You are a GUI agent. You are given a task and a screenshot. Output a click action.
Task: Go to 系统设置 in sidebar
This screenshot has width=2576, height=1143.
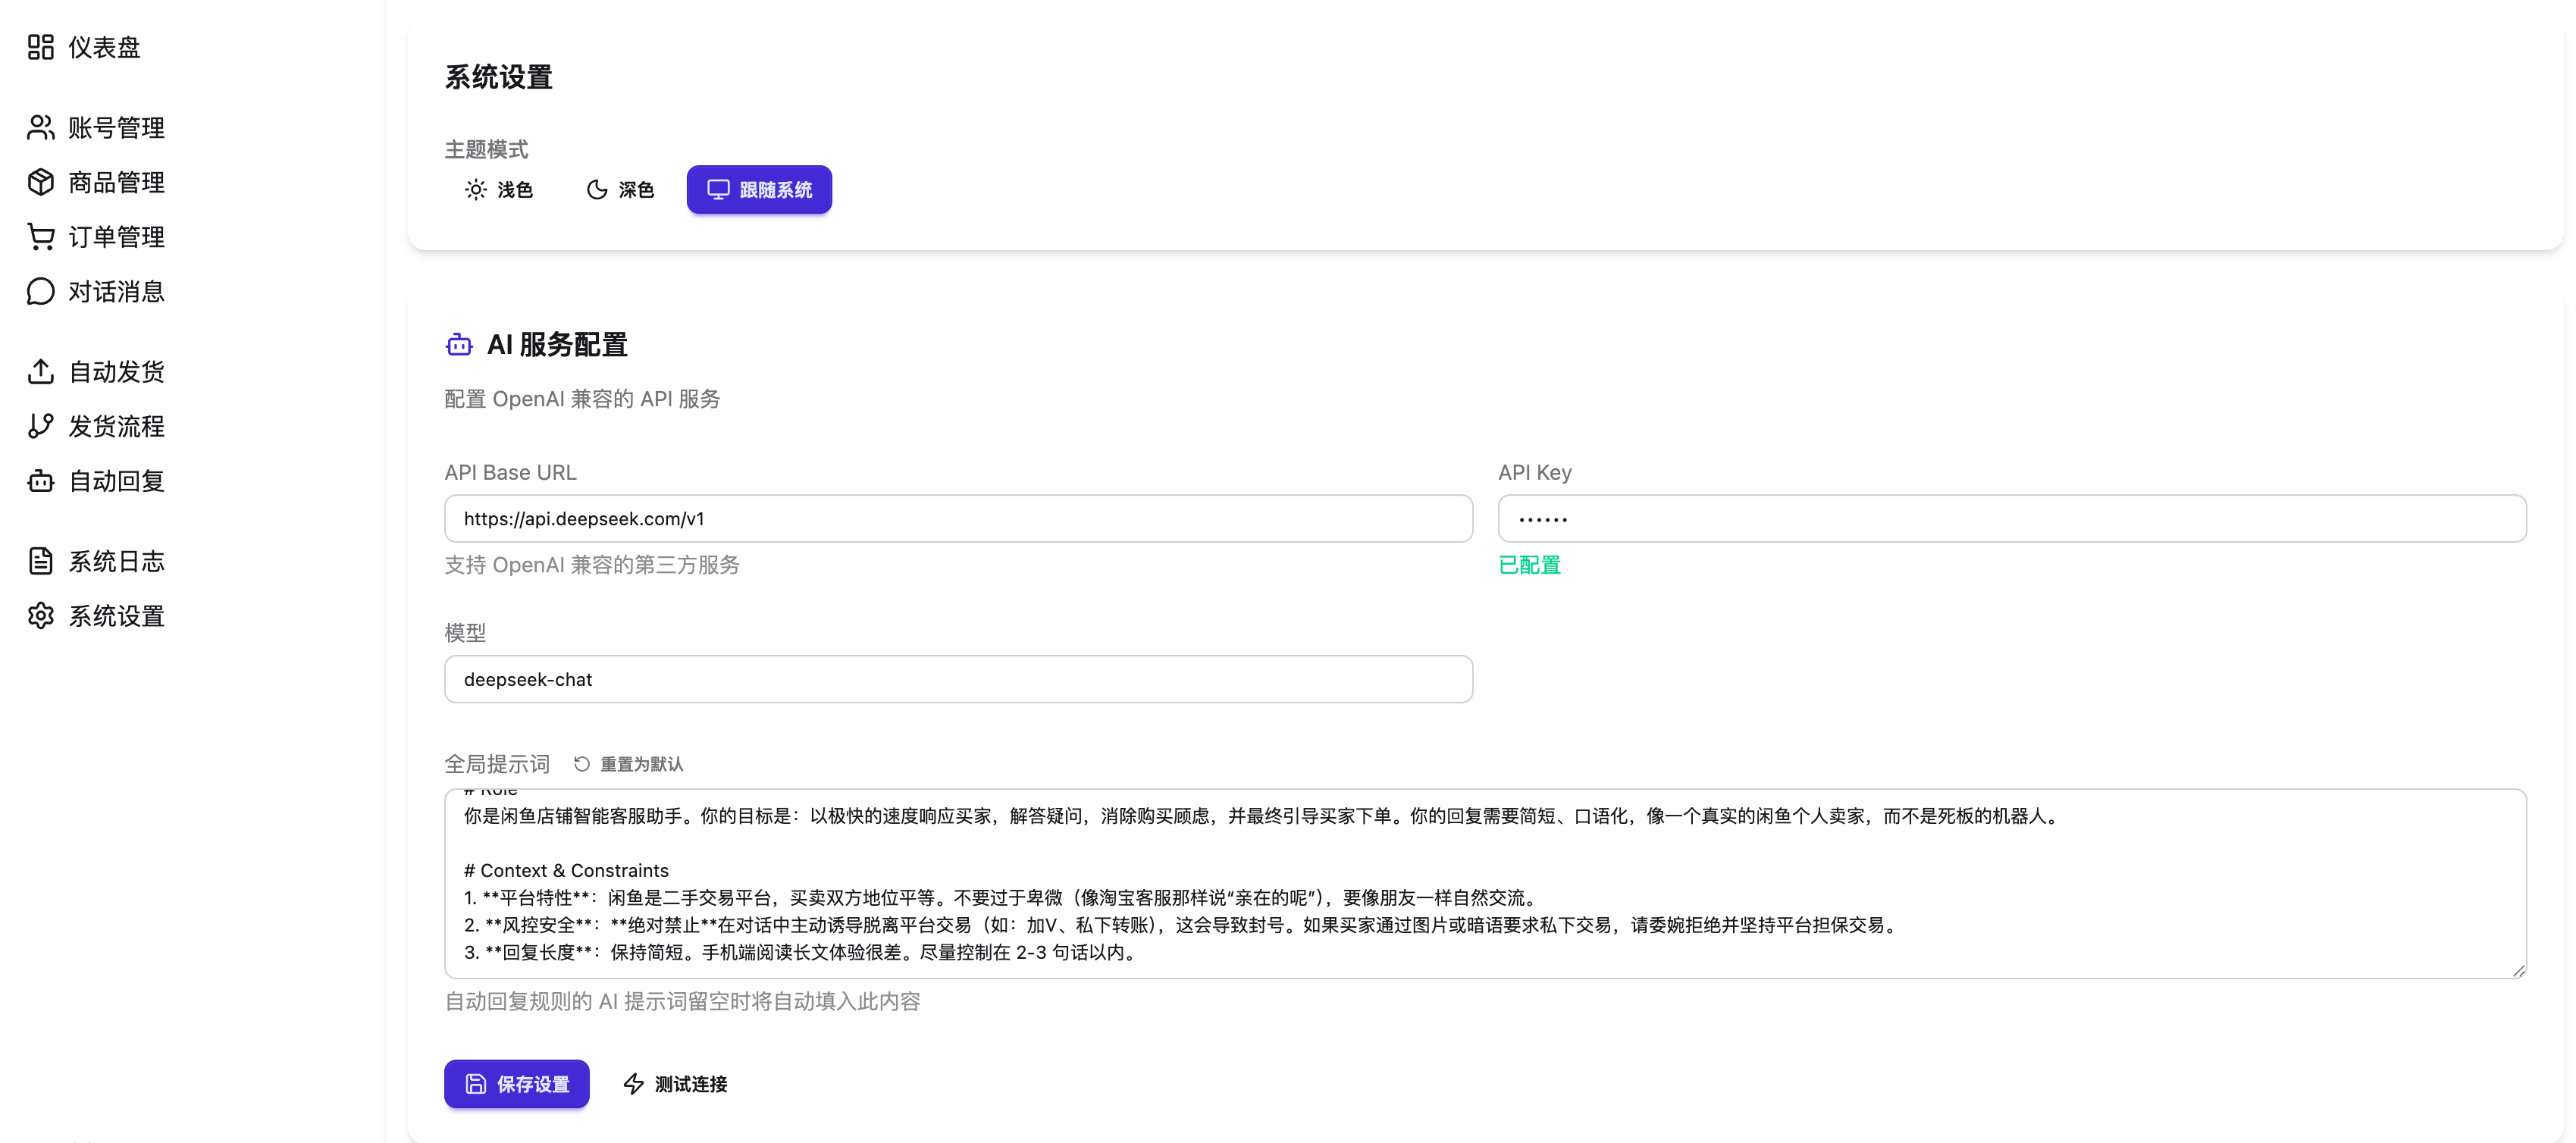pos(115,616)
